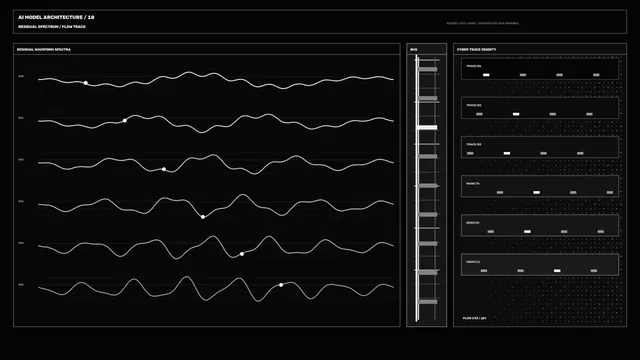Click second gray segment in first trace density row
This screenshot has width=640, height=360.
pyautogui.click(x=560, y=75)
